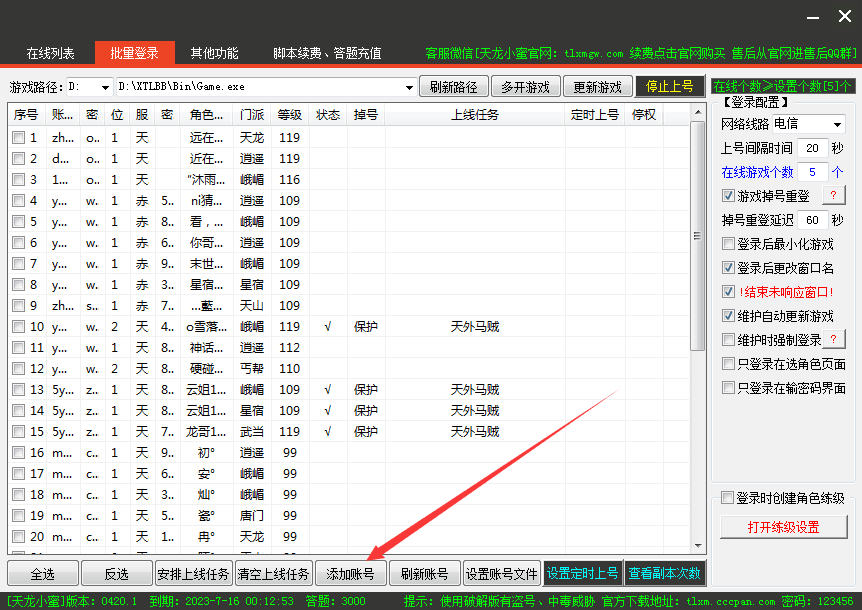
Task: Click the 门派 column header
Action: [x=252, y=115]
